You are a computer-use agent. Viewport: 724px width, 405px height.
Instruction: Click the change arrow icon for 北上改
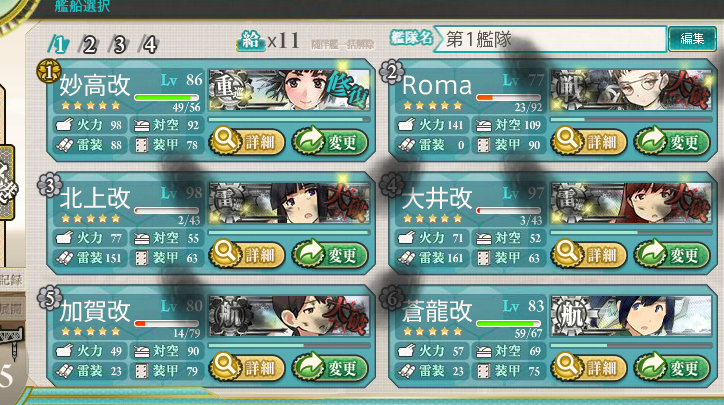[309, 253]
